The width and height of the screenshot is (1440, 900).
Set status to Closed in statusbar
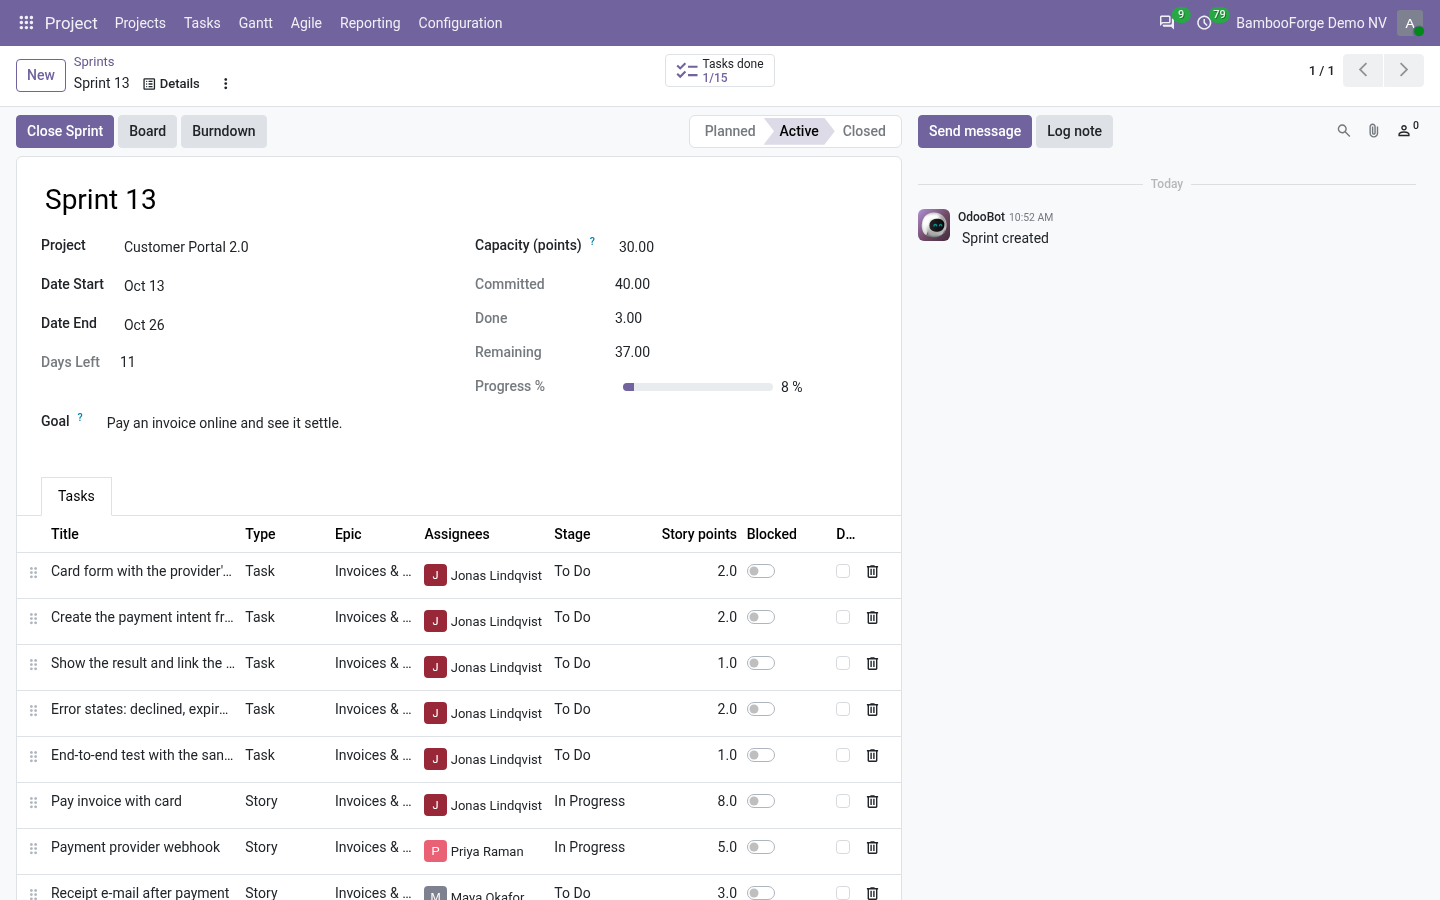point(864,131)
